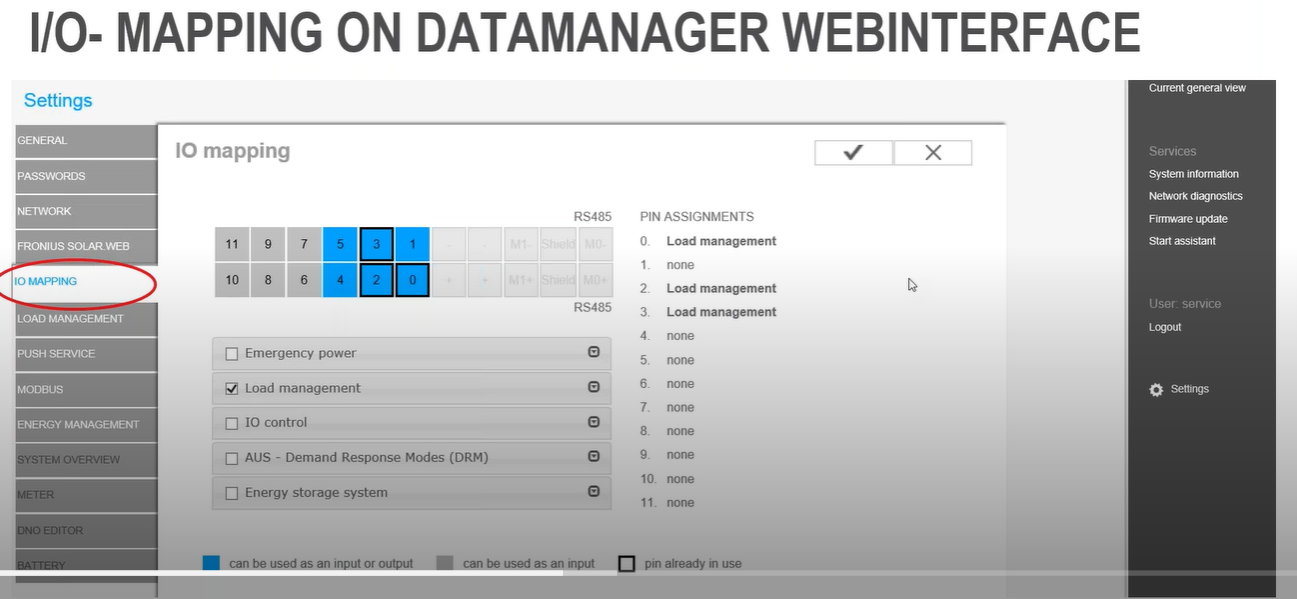
Task: Expand the IO control section arrow
Action: pos(593,421)
